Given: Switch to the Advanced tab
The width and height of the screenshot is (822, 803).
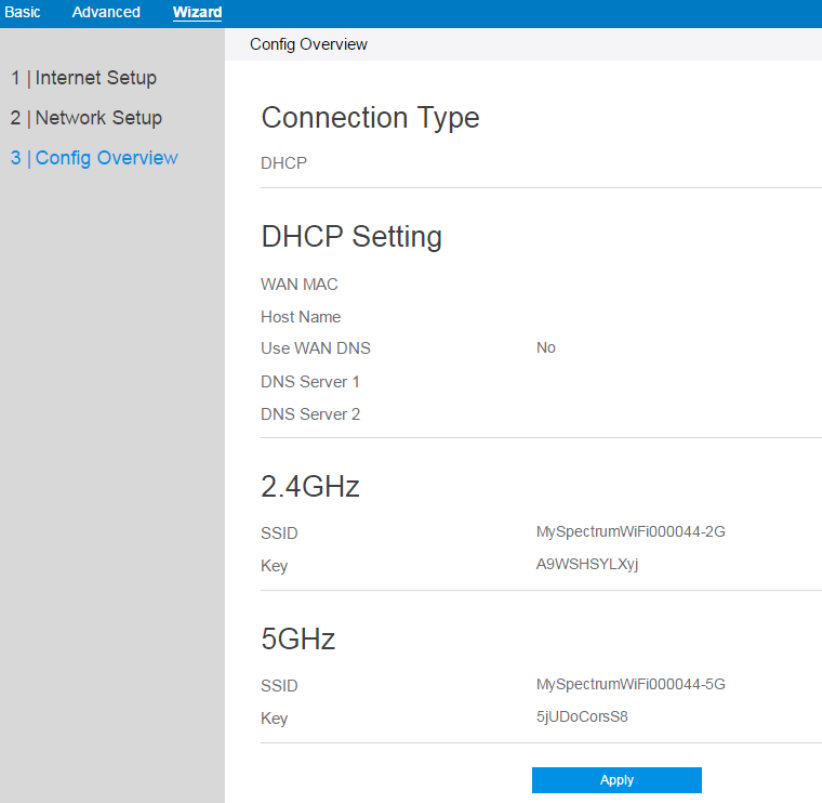Looking at the screenshot, I should pyautogui.click(x=106, y=13).
